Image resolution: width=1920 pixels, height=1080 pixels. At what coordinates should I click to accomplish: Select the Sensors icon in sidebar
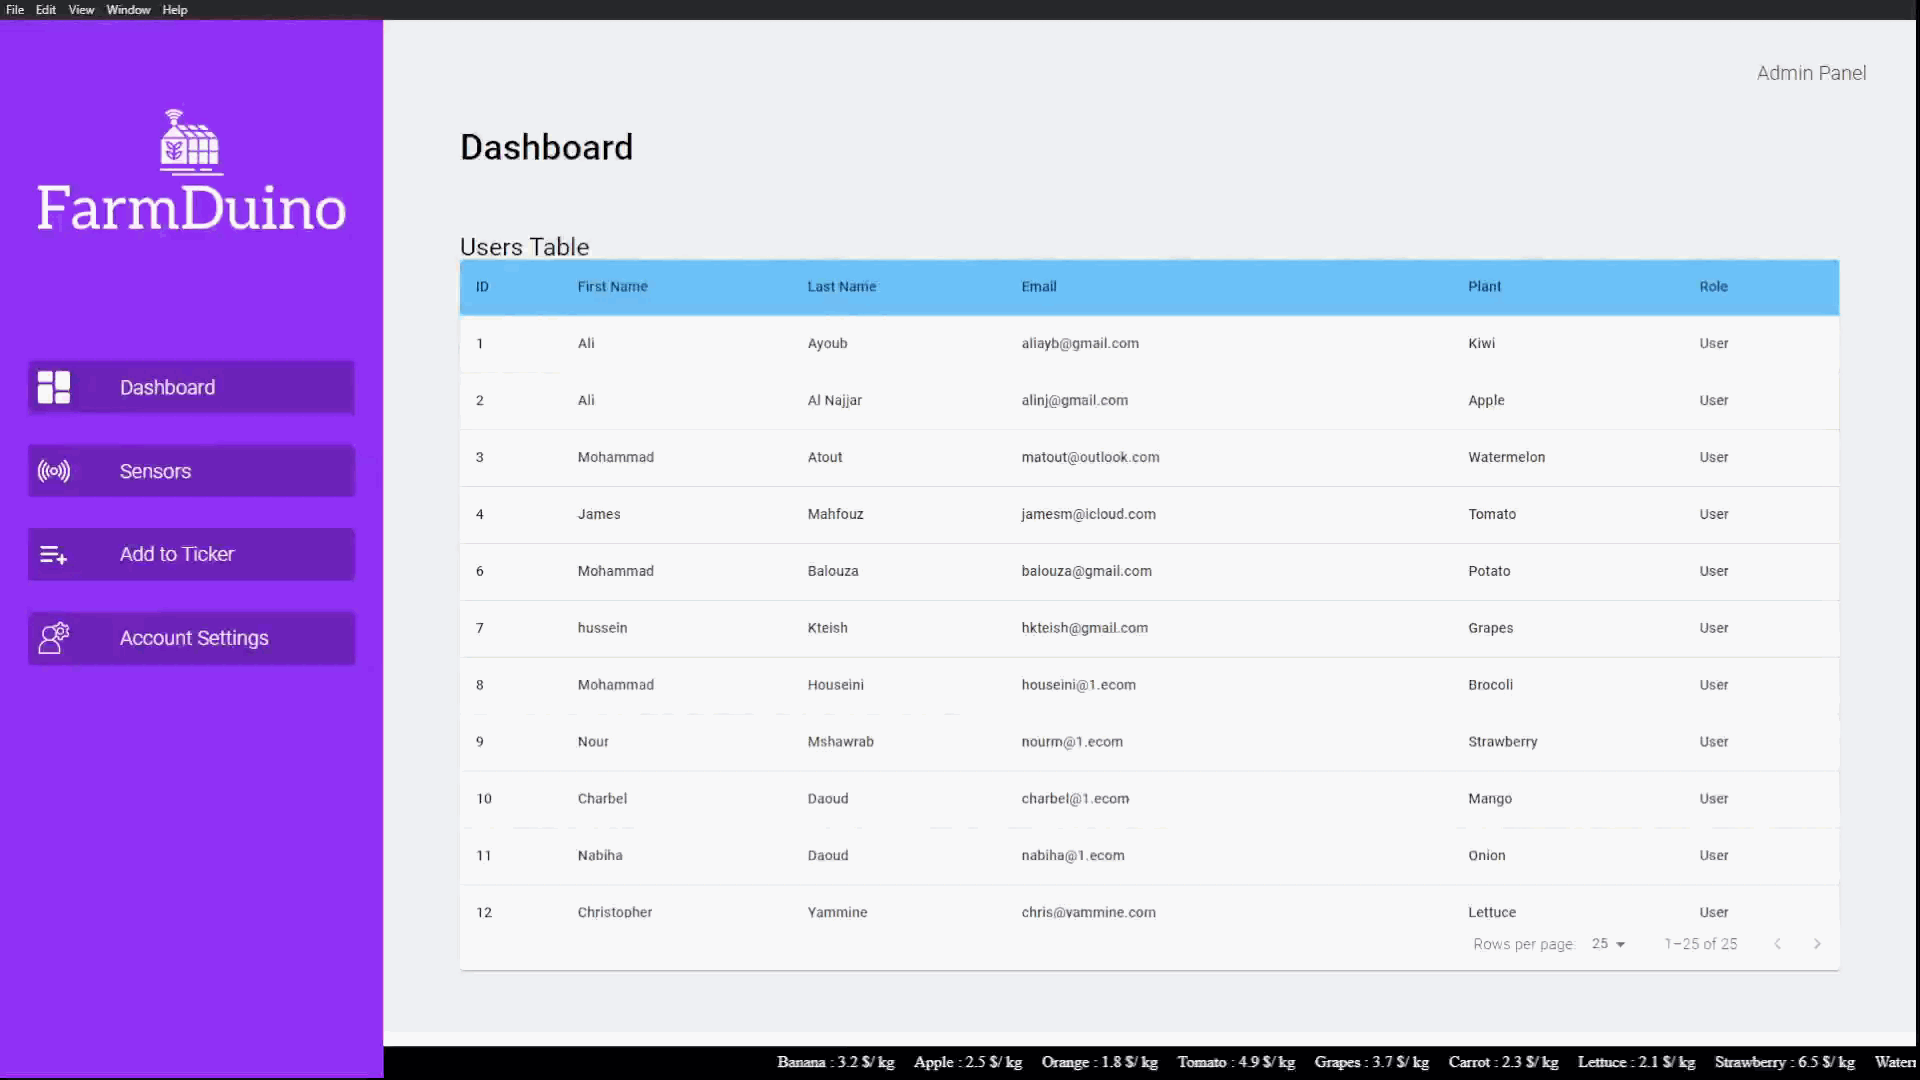[x=53, y=471]
